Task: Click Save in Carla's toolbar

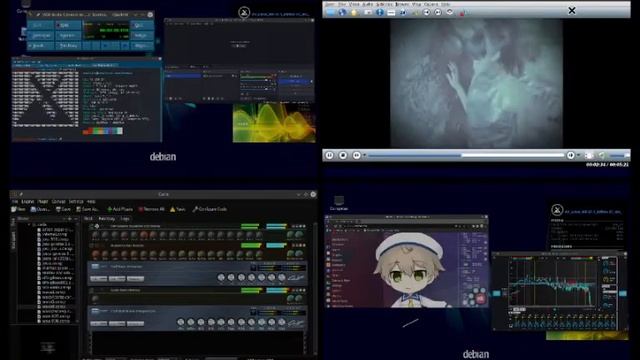Action: tap(63, 209)
